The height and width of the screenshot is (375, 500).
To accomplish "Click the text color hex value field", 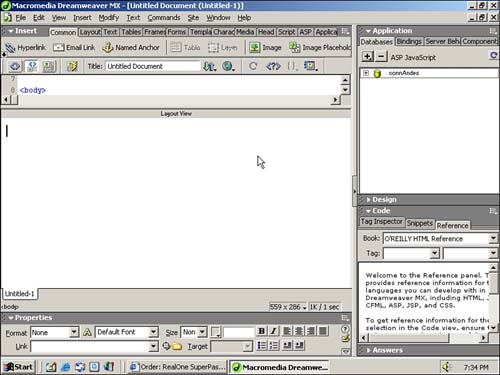I will [239, 332].
